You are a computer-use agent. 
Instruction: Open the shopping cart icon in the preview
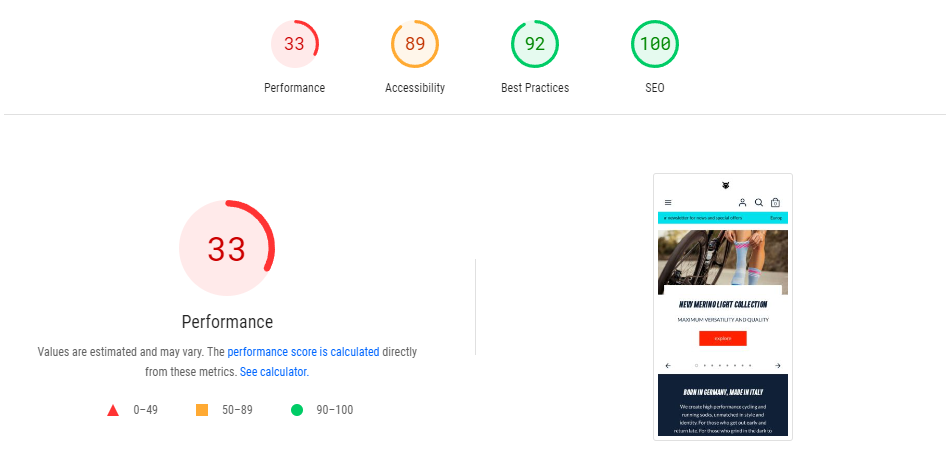(776, 203)
